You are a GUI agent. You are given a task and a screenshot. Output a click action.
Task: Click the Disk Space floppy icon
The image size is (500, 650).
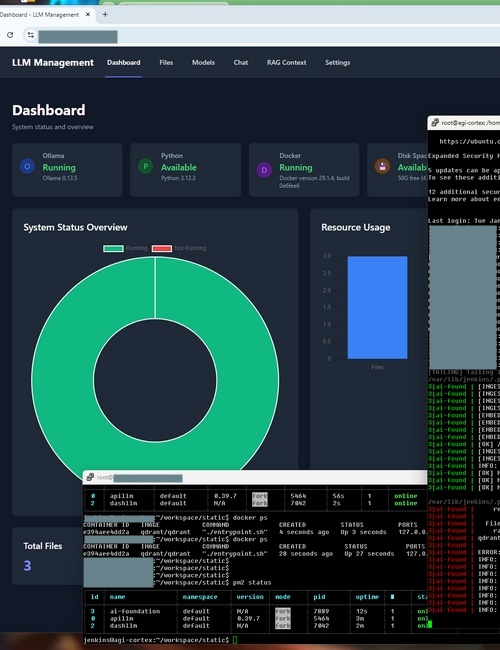click(x=382, y=166)
